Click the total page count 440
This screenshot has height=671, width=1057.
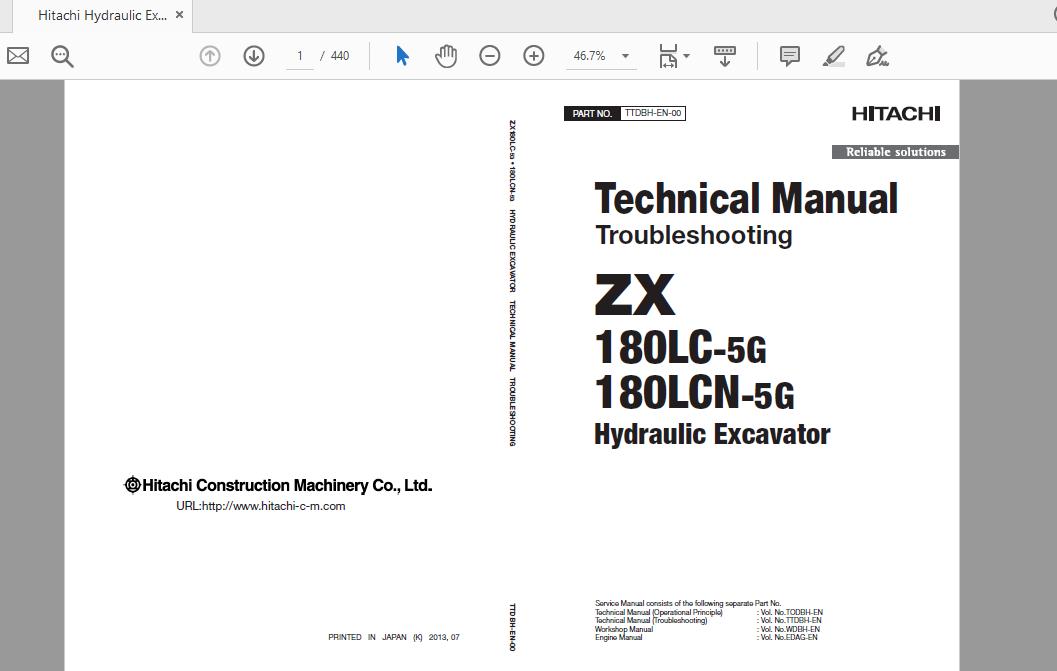340,56
